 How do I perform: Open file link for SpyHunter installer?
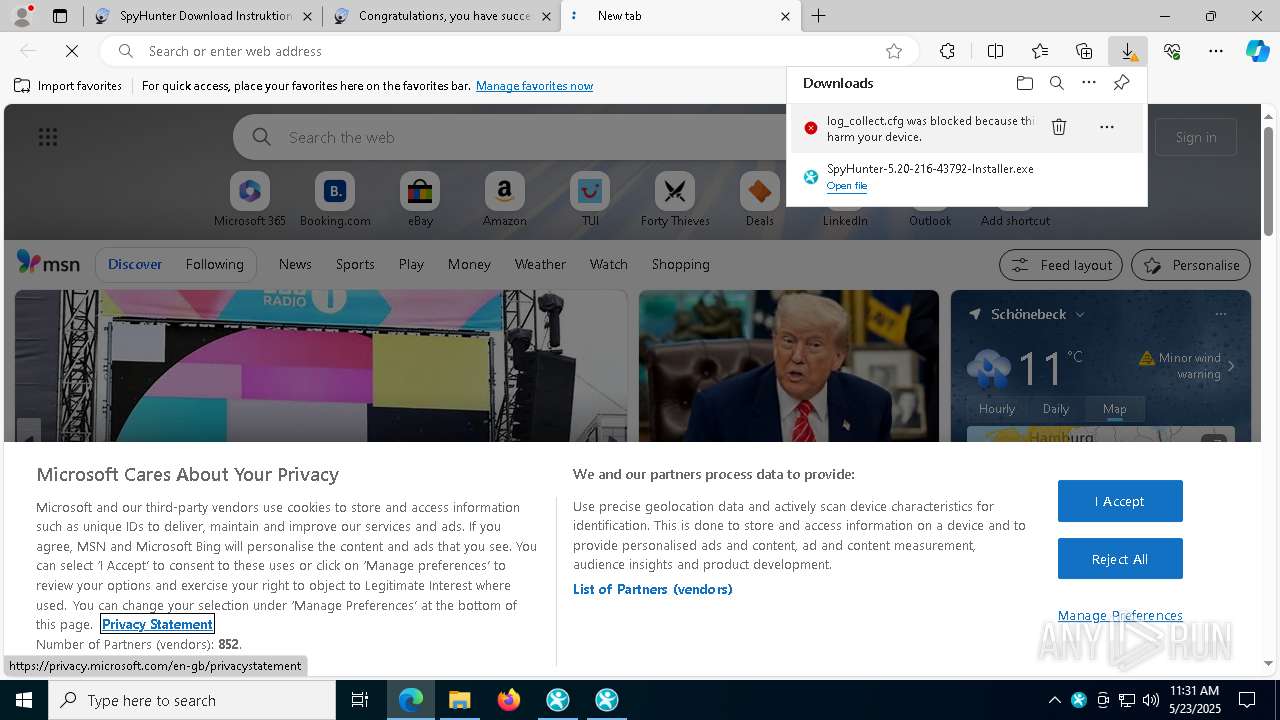(x=846, y=186)
